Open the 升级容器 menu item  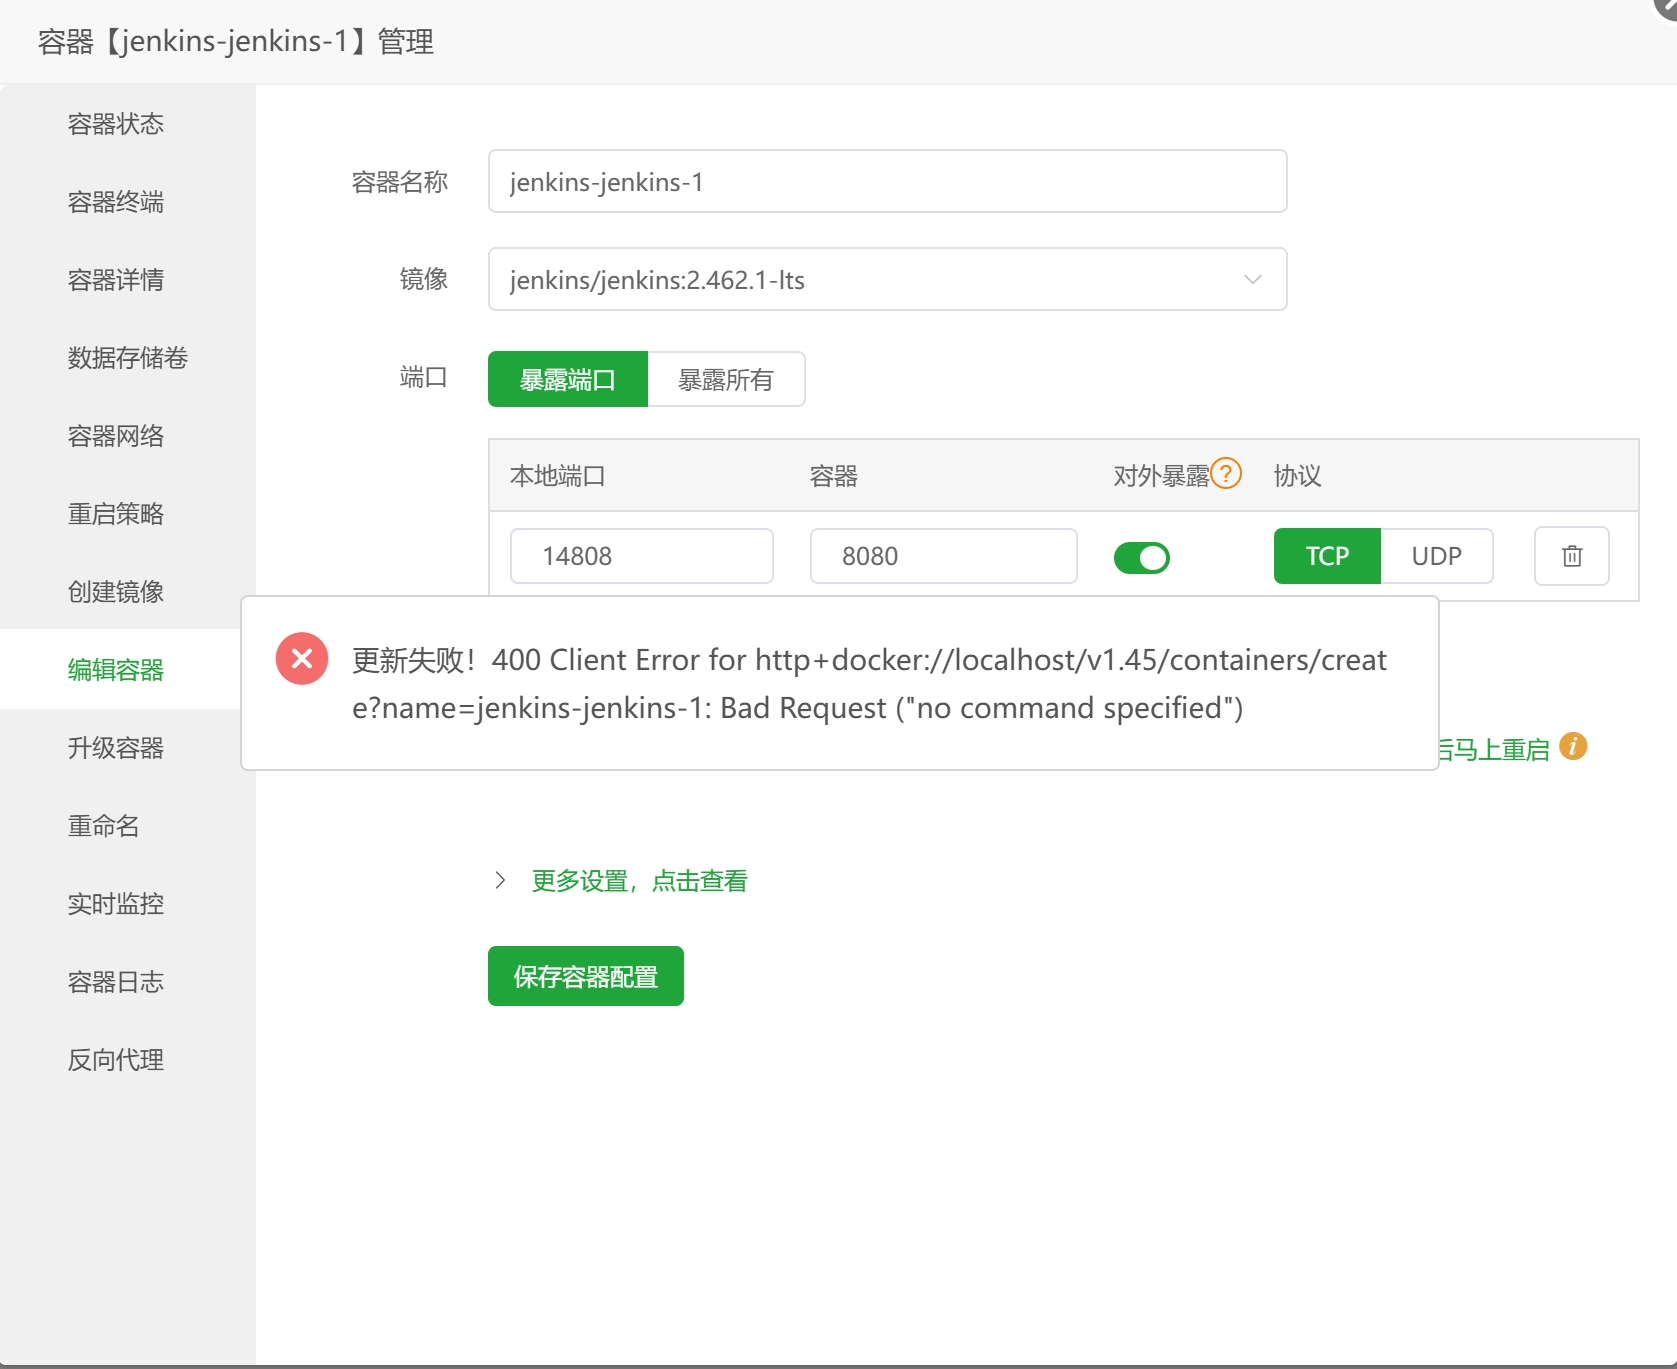[x=116, y=748]
